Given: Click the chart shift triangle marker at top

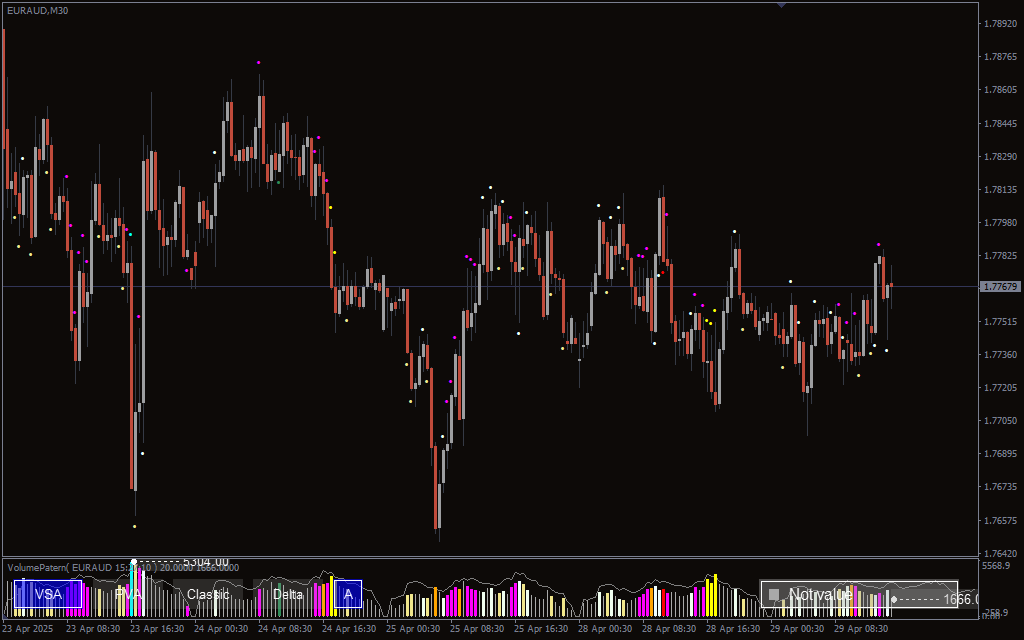Looking at the screenshot, I should (781, 5).
